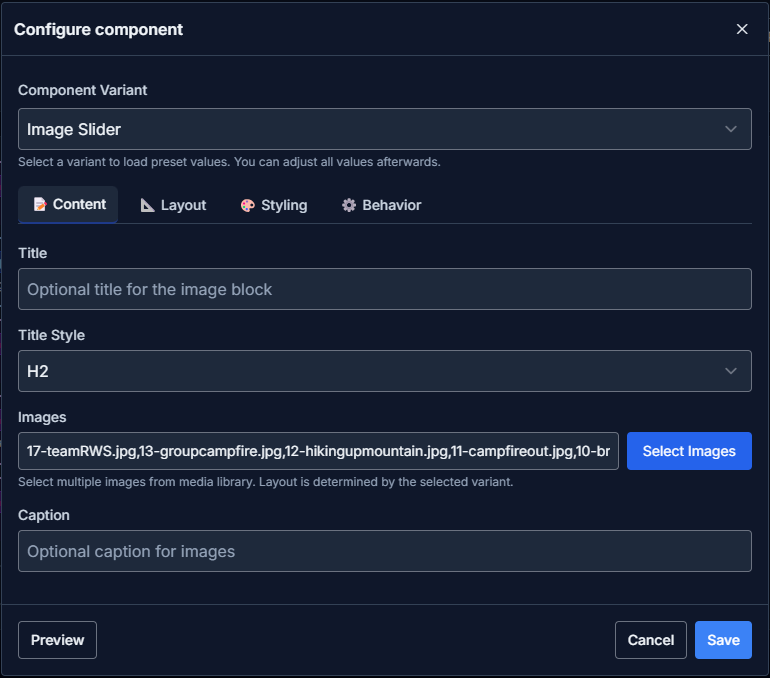This screenshot has width=770, height=678.
Task: Click the color palette icon beside Styling
Action: click(x=248, y=205)
